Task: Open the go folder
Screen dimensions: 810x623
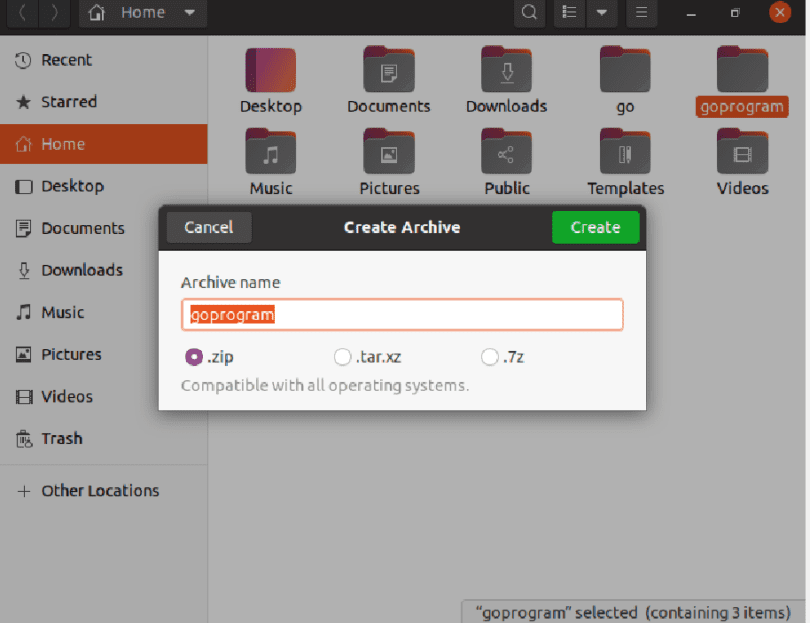Action: 624,70
